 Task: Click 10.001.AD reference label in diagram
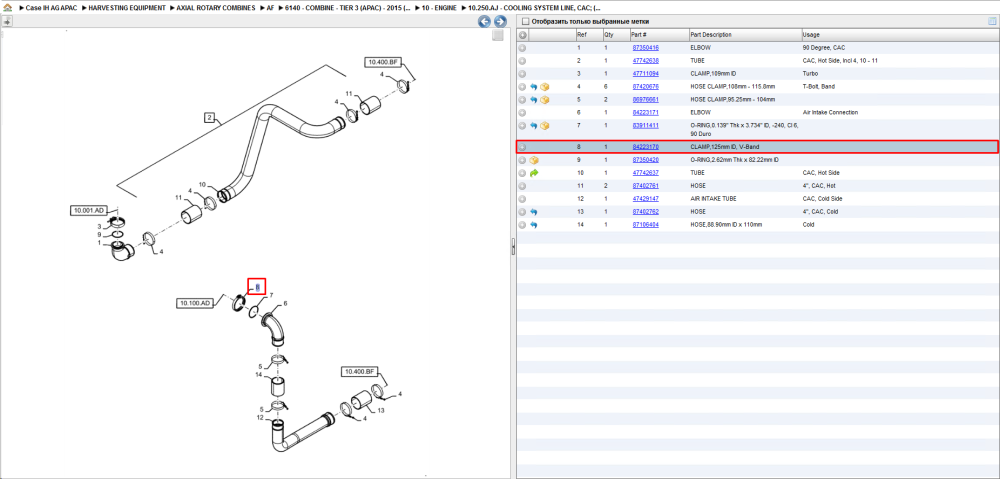(87, 210)
